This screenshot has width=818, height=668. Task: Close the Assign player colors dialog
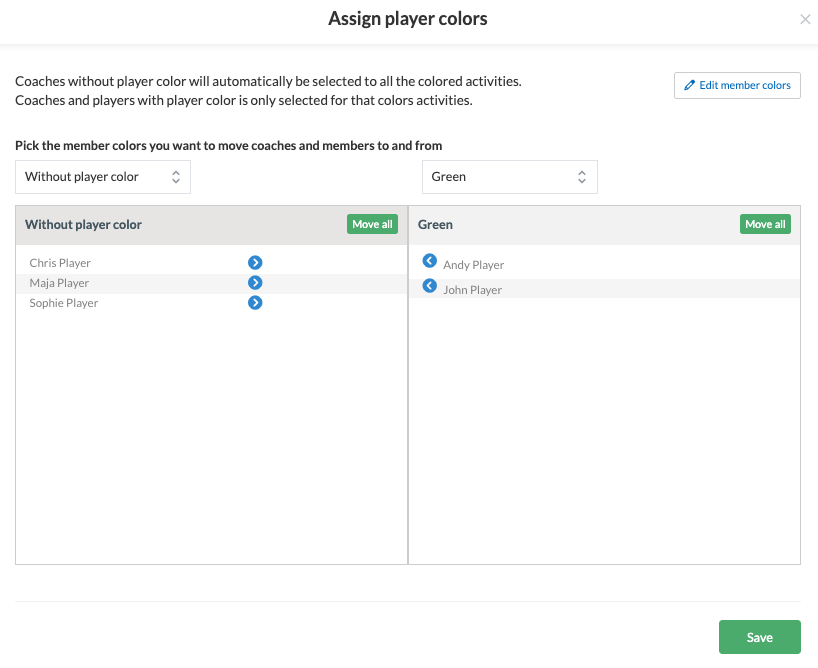[x=805, y=19]
